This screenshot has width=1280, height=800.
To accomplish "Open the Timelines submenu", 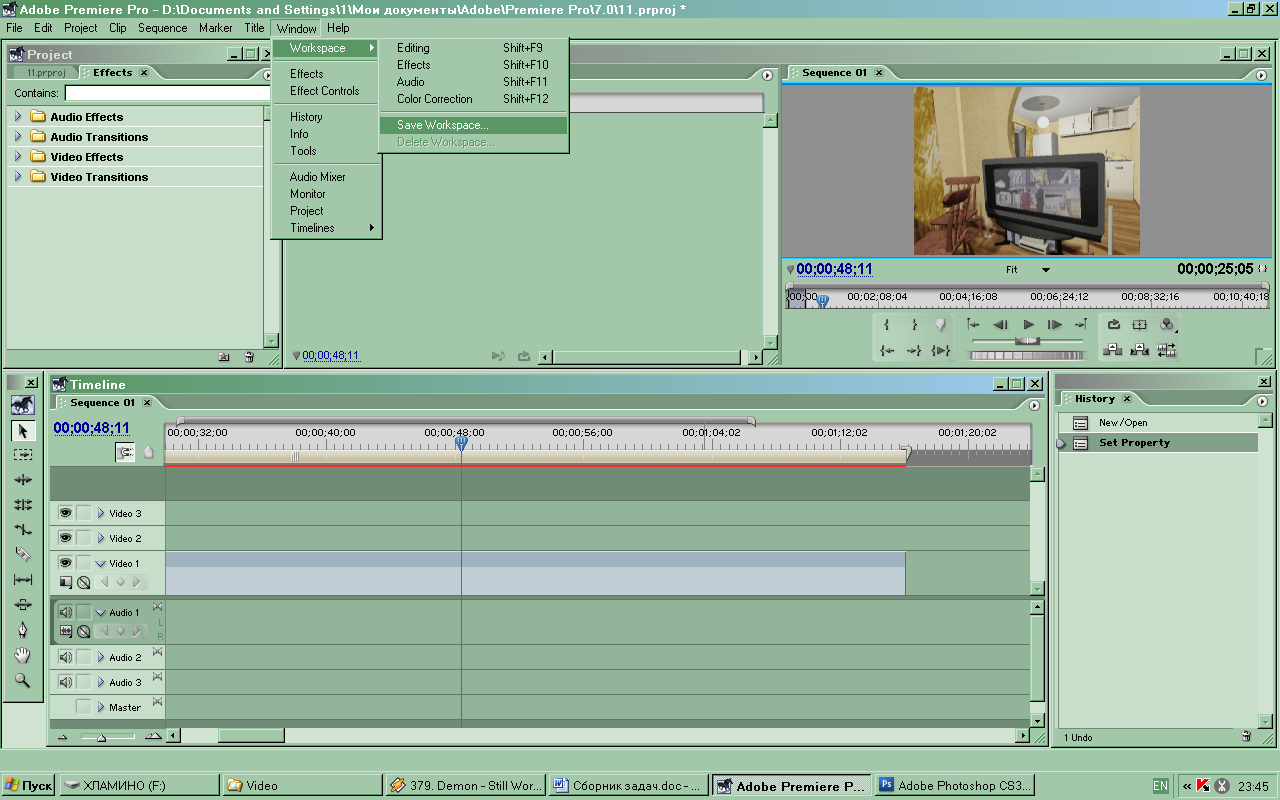I will [326, 228].
